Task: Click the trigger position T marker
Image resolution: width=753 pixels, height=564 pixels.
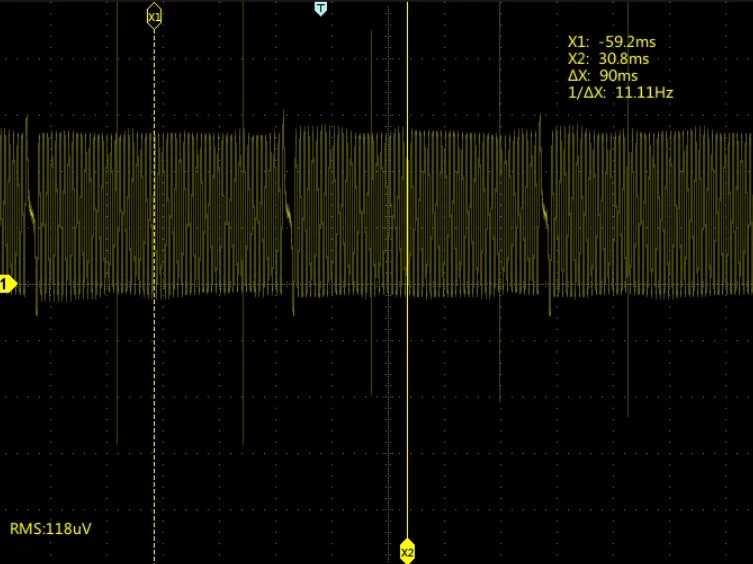Action: pos(321,8)
